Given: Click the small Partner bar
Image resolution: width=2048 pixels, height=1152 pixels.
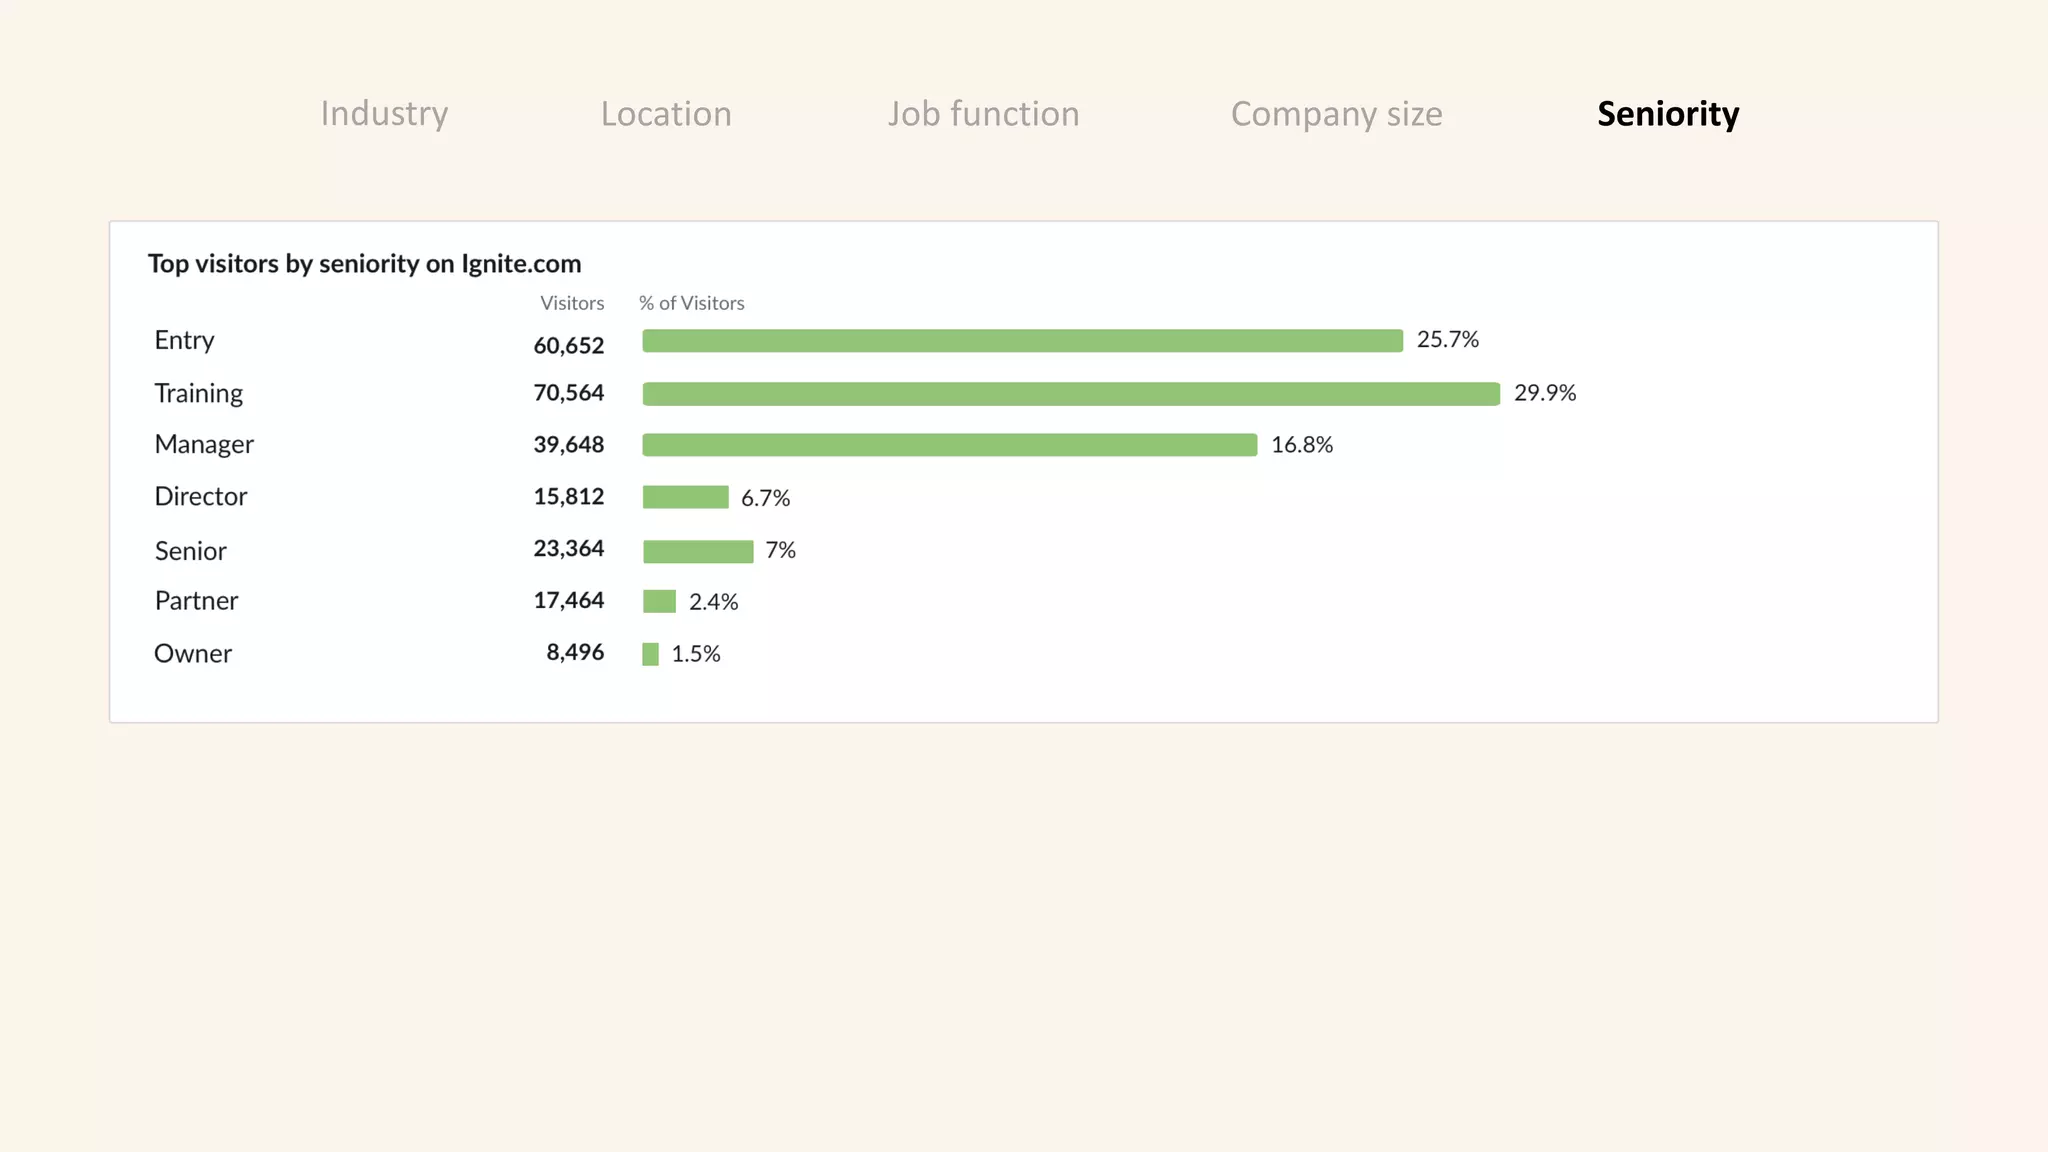Looking at the screenshot, I should click(659, 601).
